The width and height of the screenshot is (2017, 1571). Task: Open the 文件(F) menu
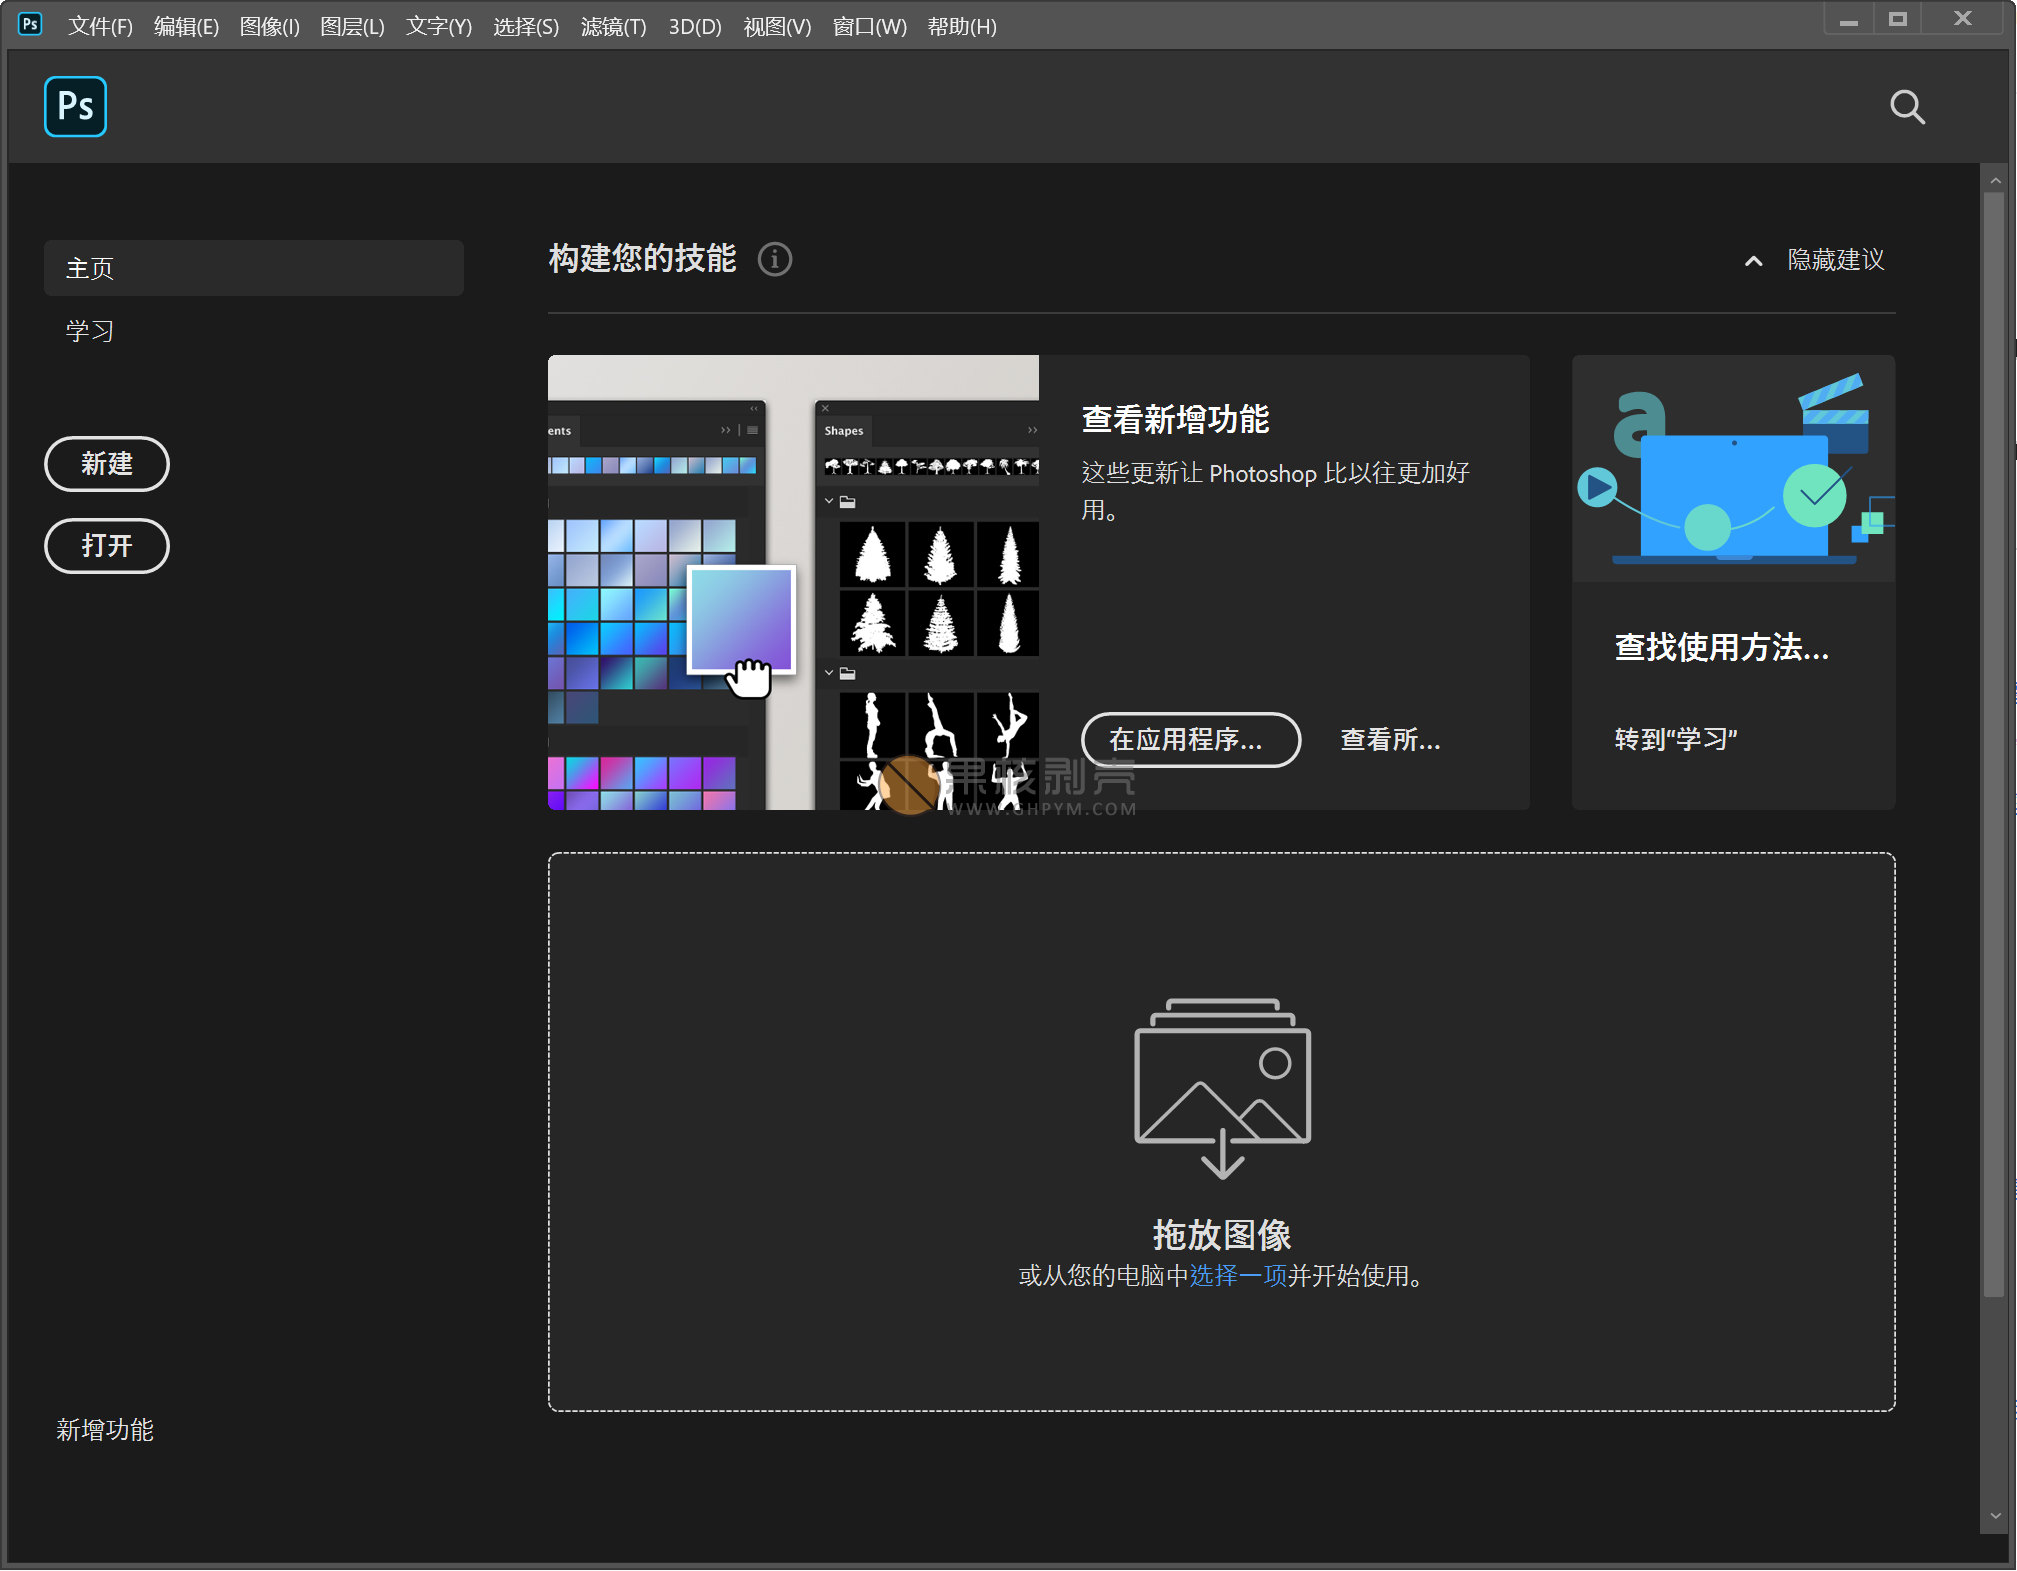(100, 26)
